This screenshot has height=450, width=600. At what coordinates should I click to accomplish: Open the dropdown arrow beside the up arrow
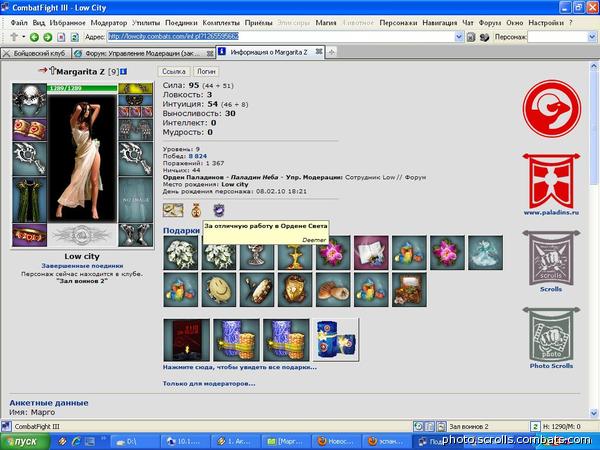tap(23, 37)
